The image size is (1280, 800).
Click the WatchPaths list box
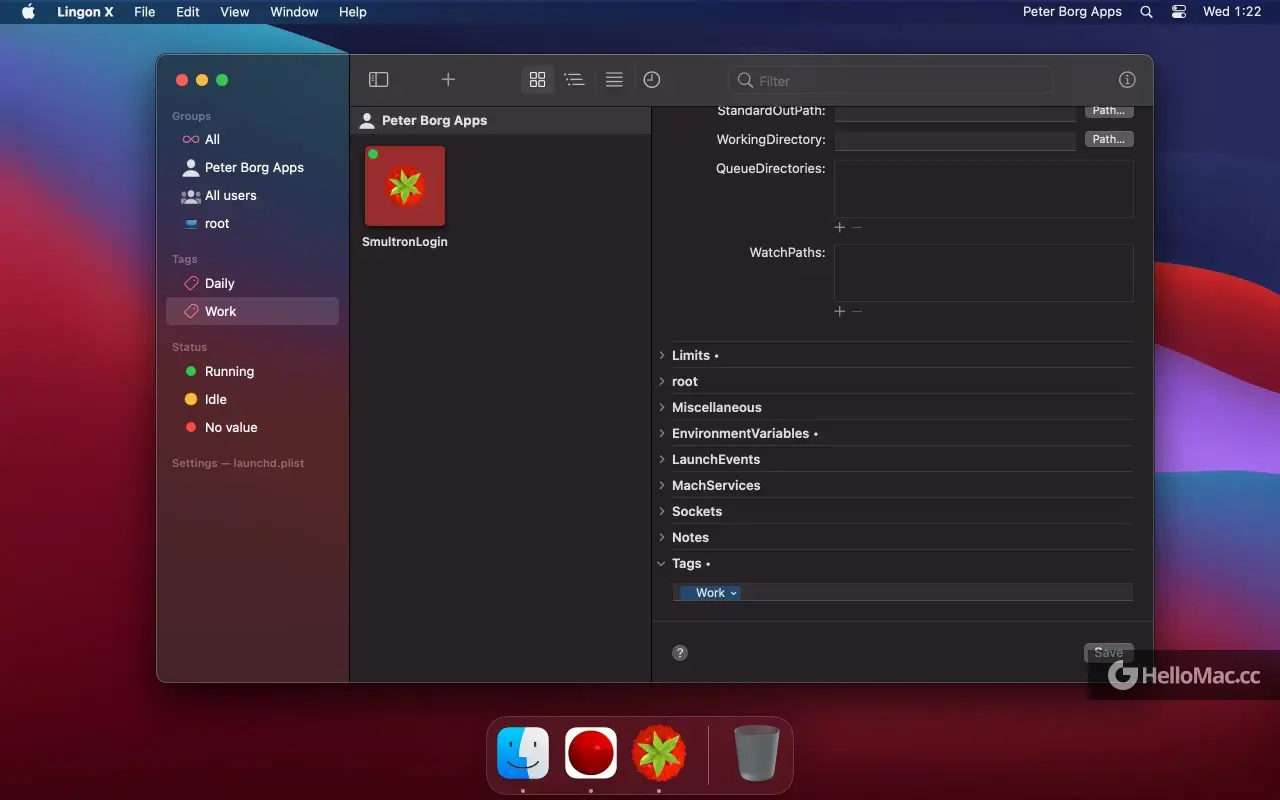(x=984, y=273)
